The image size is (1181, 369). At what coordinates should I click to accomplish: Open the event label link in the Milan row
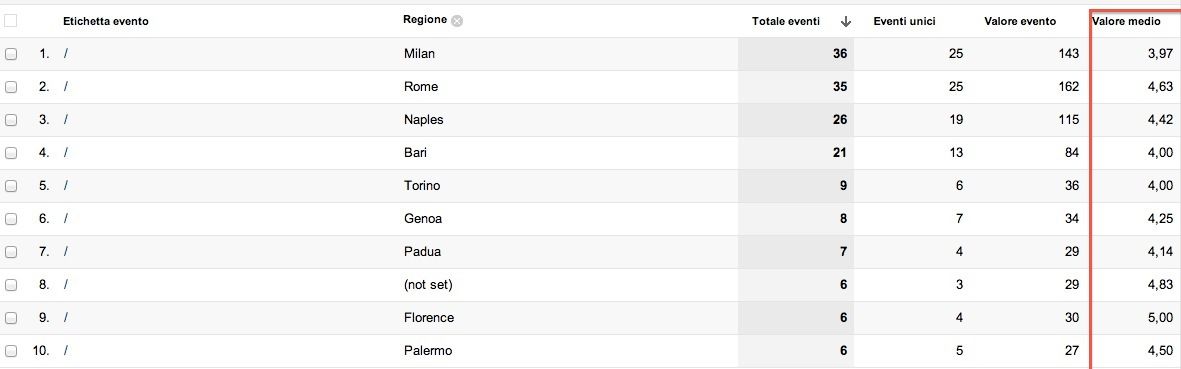click(66, 54)
